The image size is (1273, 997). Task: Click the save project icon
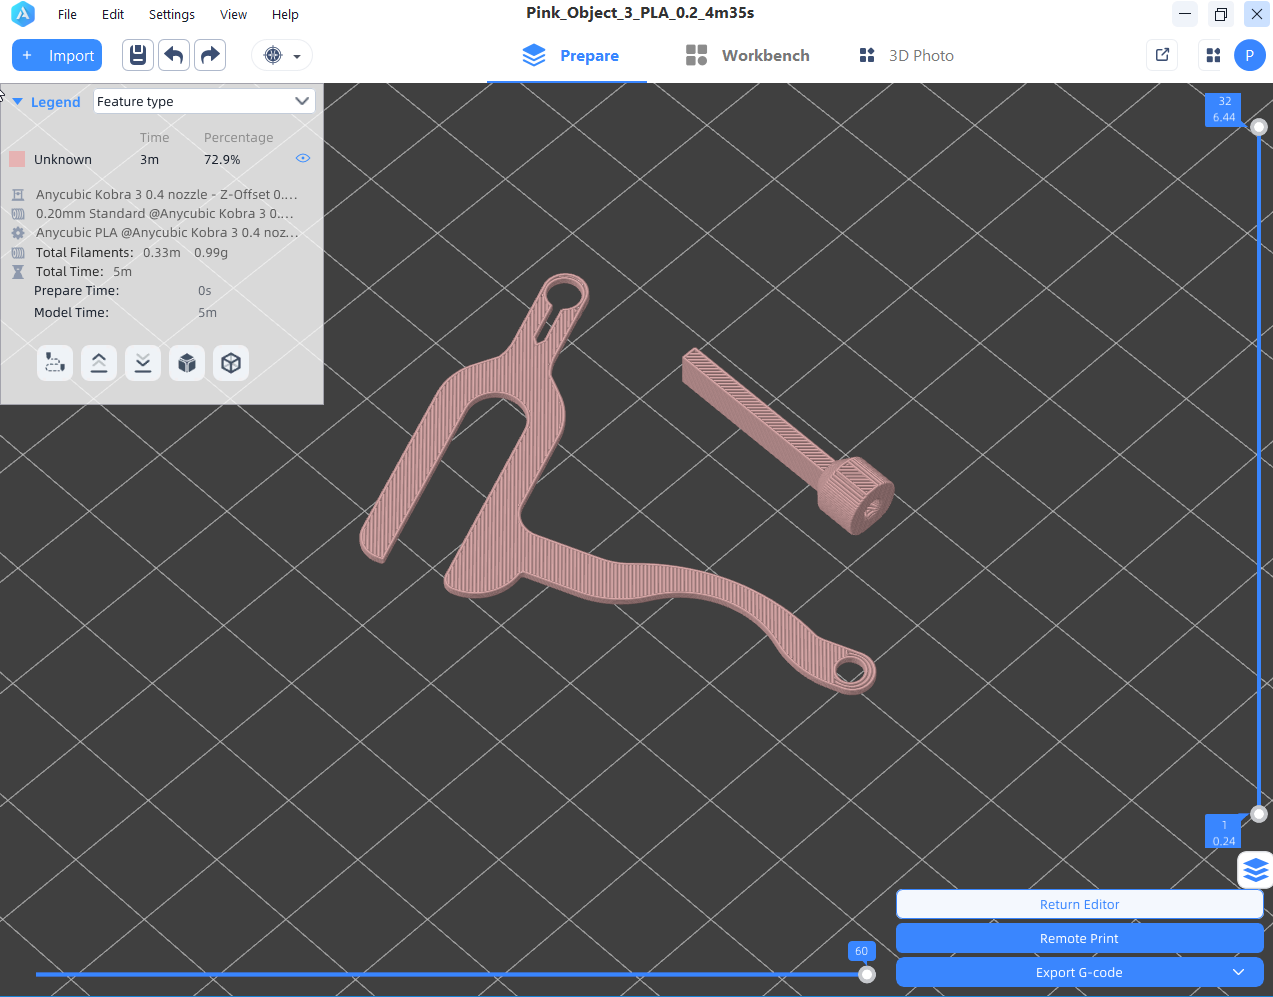[x=138, y=55]
